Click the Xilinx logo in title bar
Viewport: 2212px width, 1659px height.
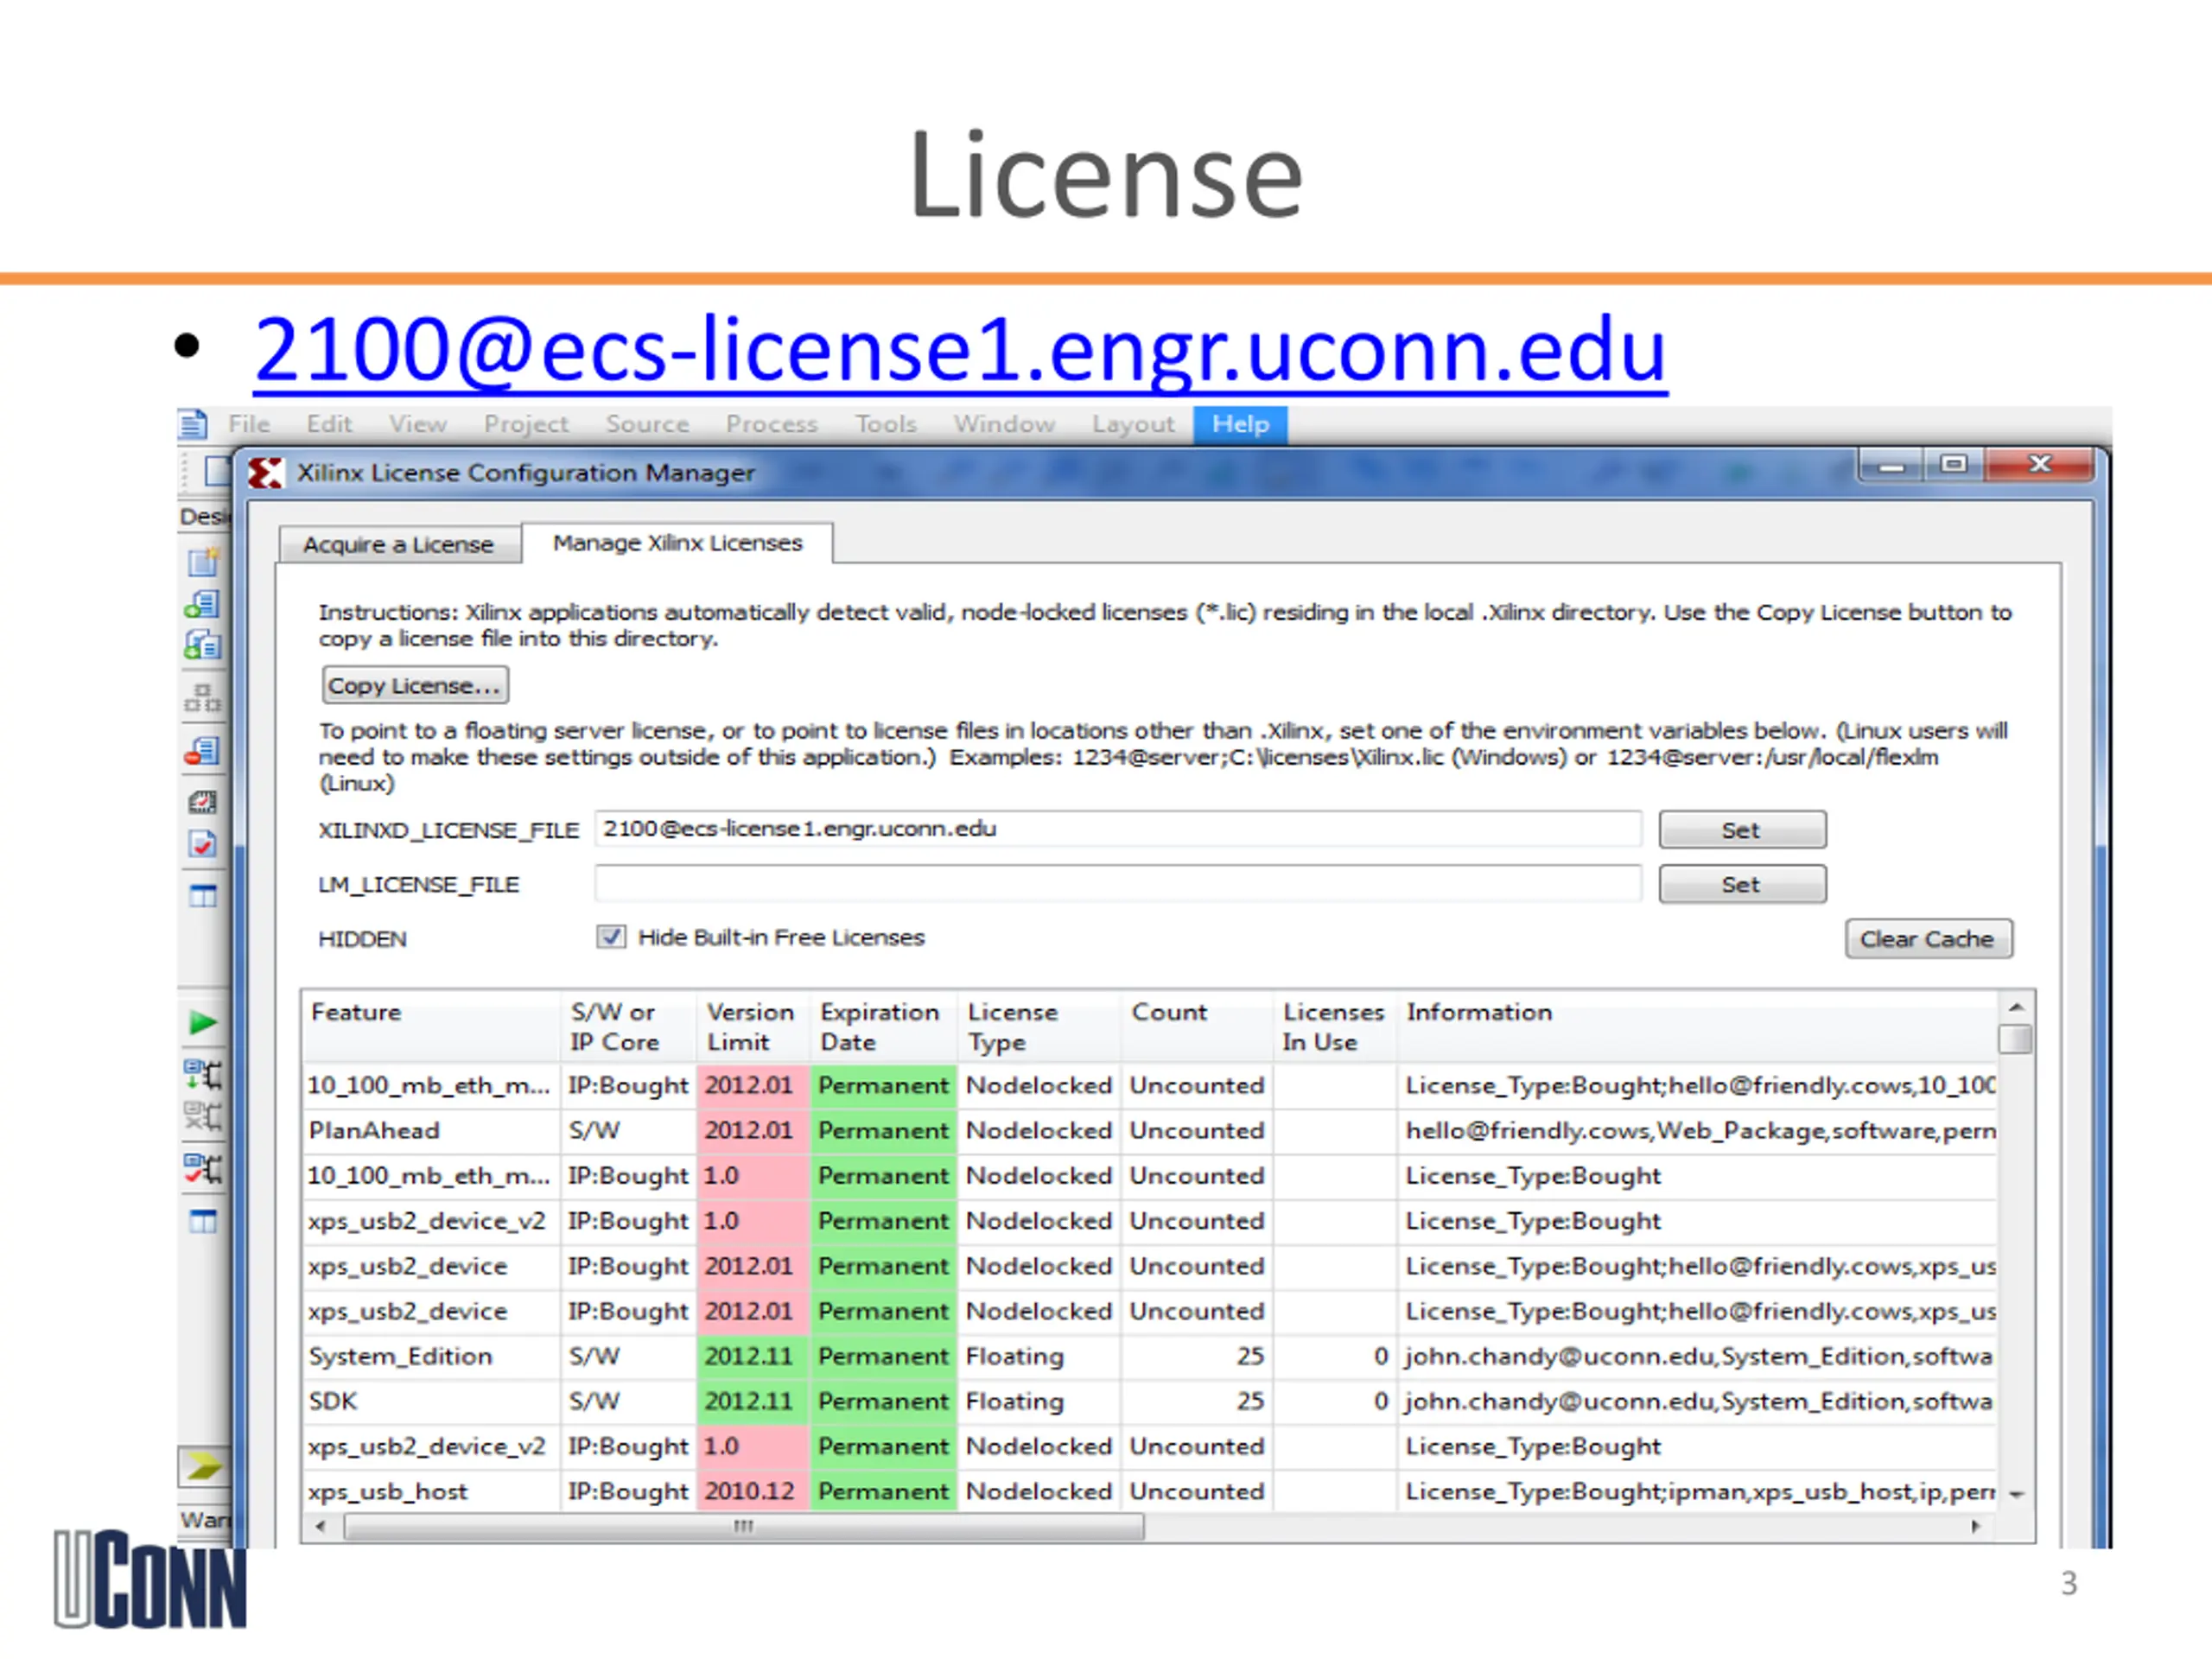click(x=266, y=473)
